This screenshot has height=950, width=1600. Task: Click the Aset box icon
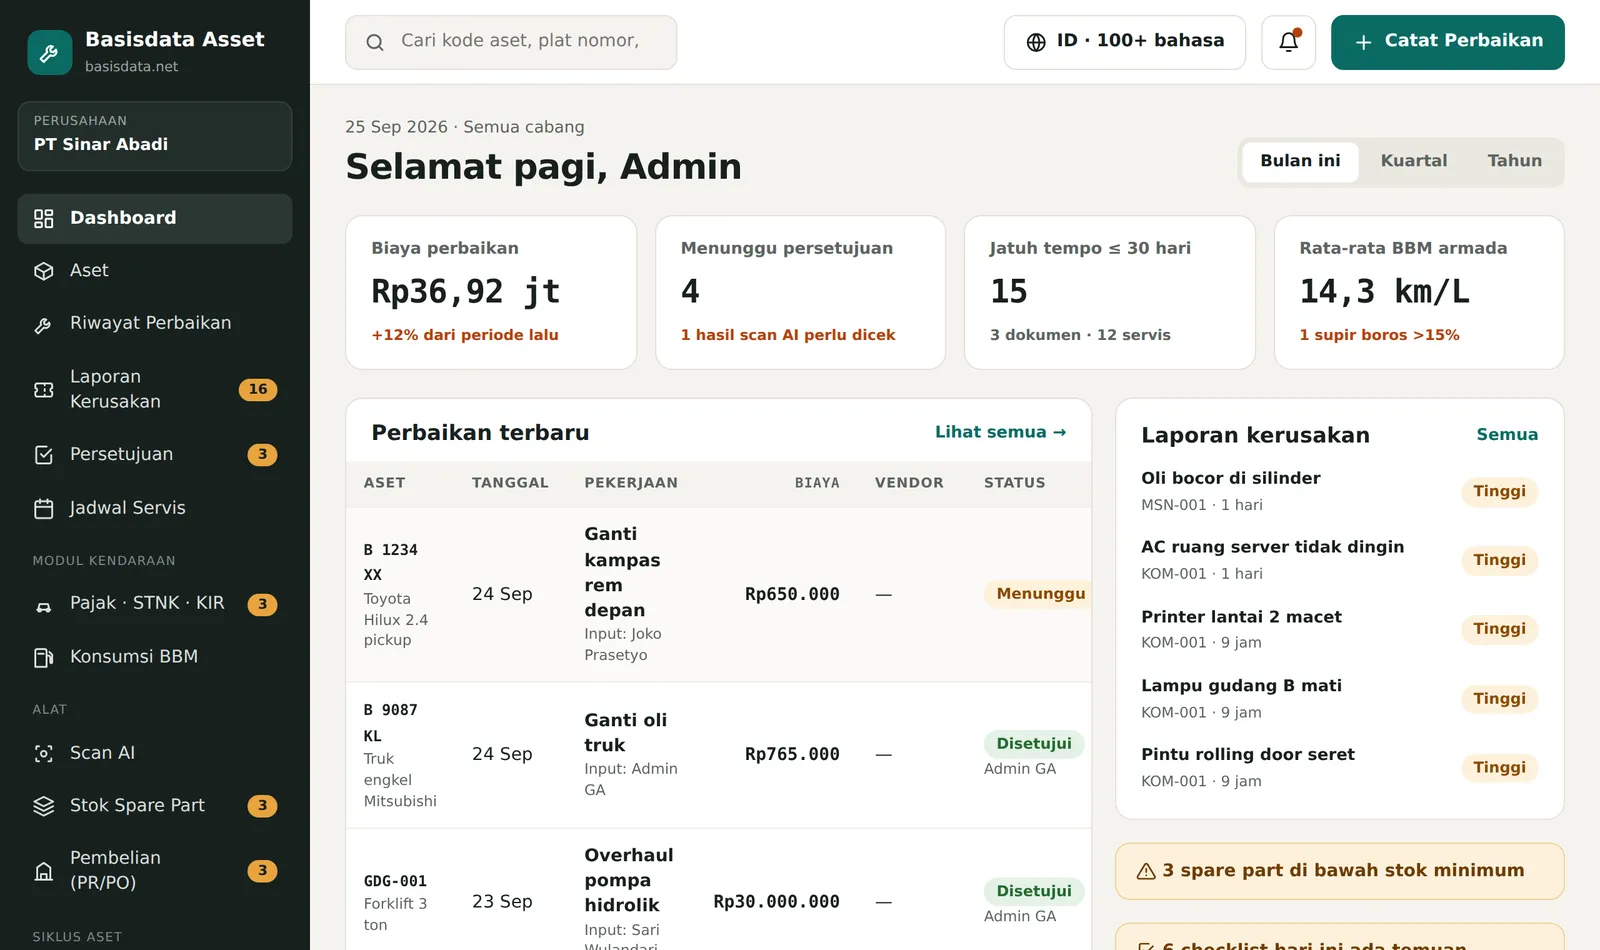[44, 271]
